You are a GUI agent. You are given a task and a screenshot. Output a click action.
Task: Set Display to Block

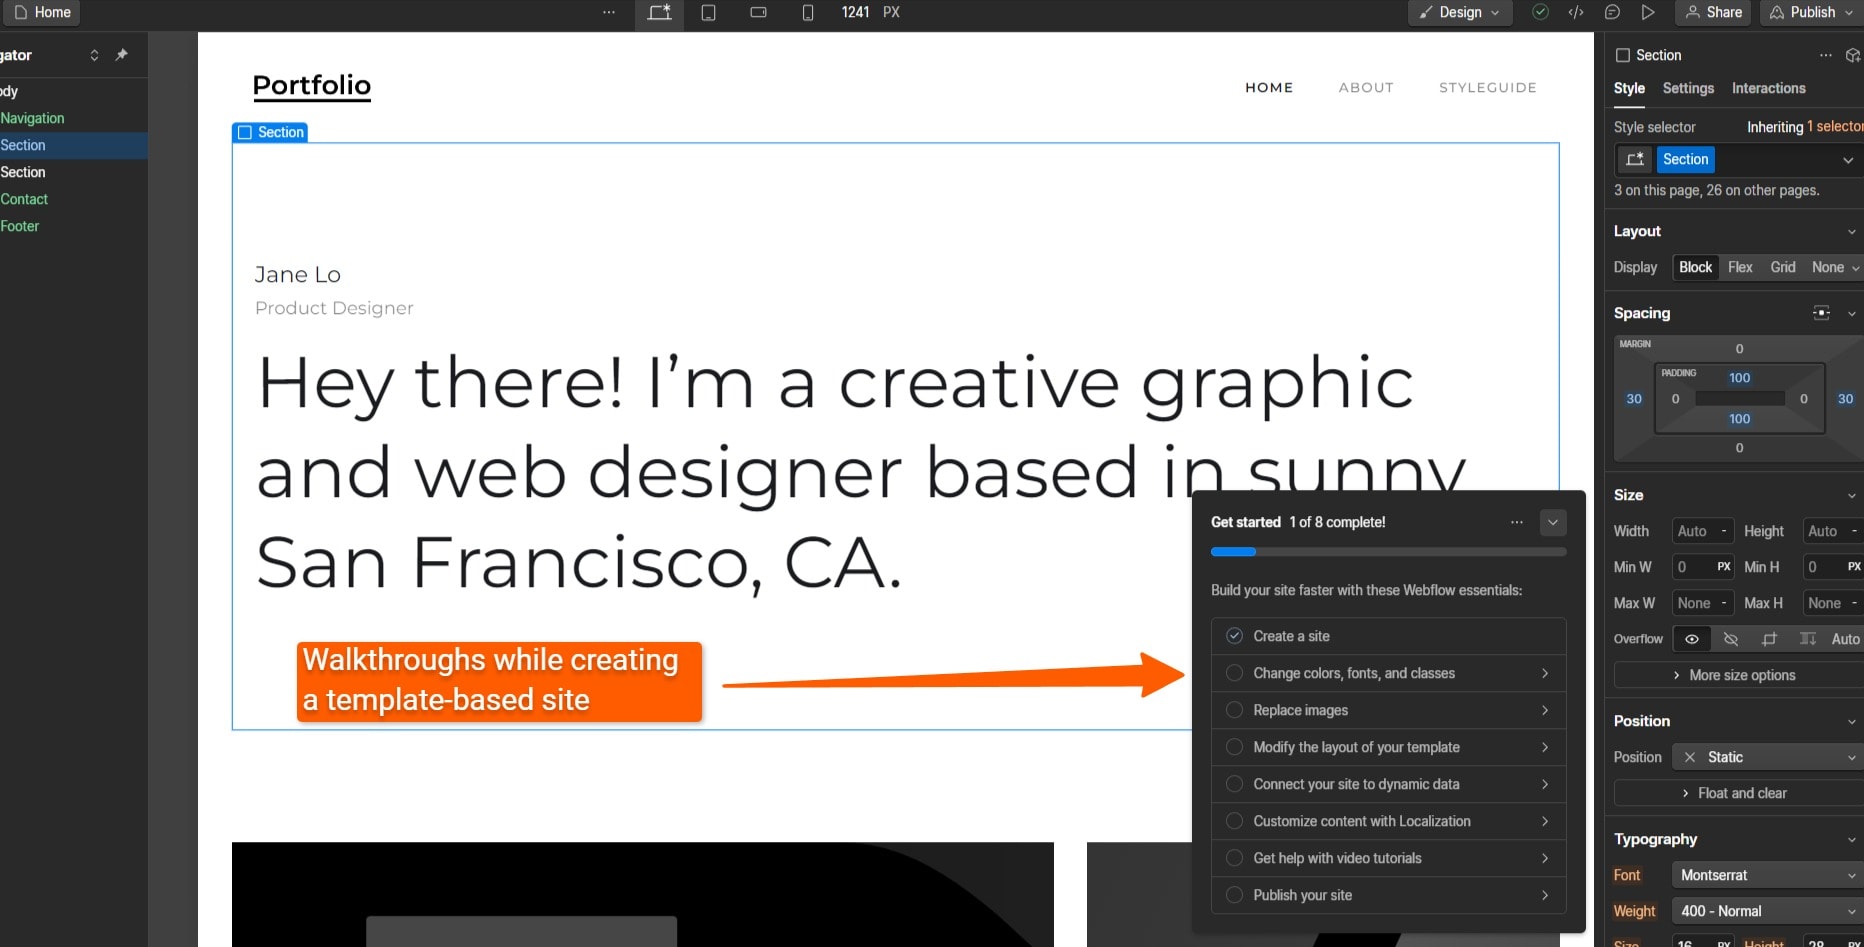(1695, 267)
